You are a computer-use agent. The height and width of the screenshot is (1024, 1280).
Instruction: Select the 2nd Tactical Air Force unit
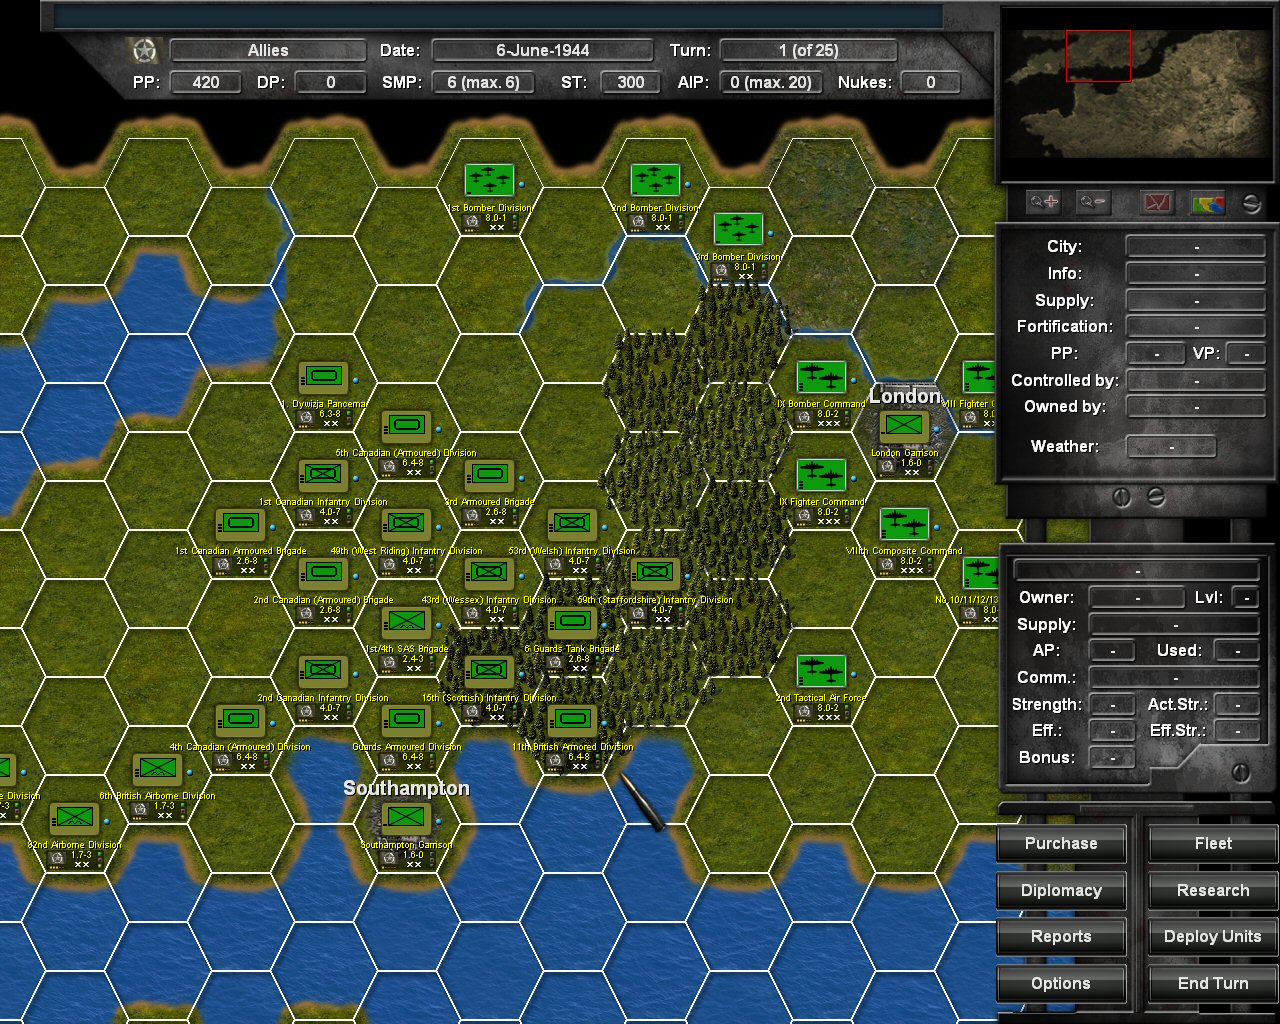(x=820, y=671)
